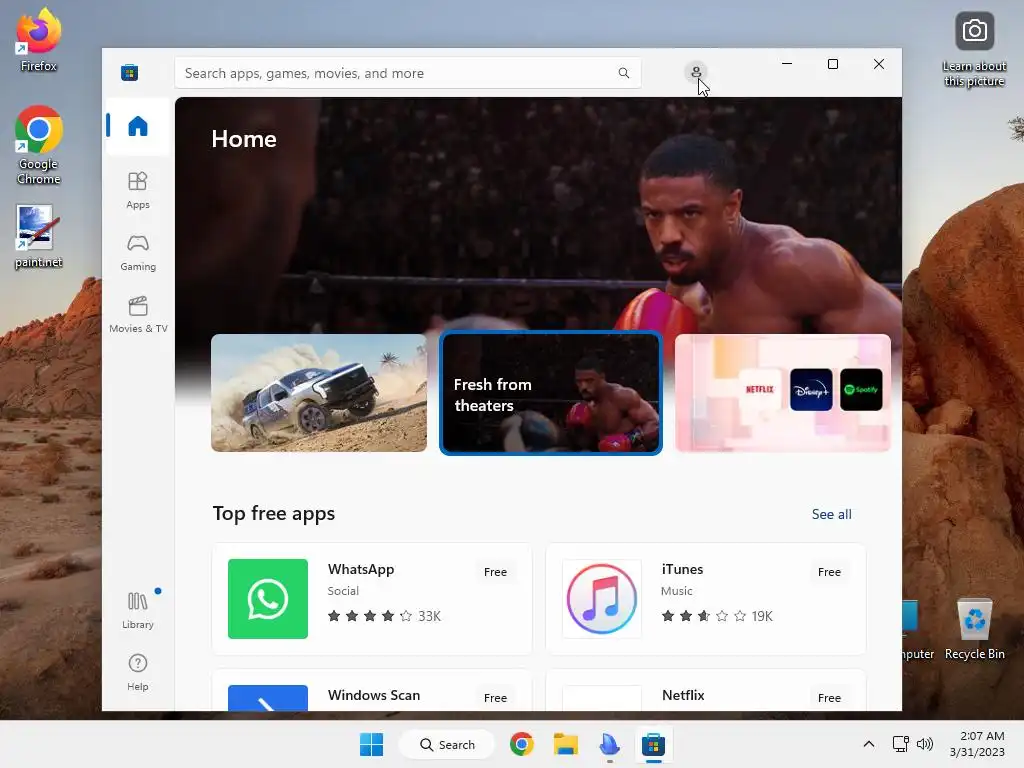
Task: Minimize the Microsoft Store window
Action: tap(787, 64)
